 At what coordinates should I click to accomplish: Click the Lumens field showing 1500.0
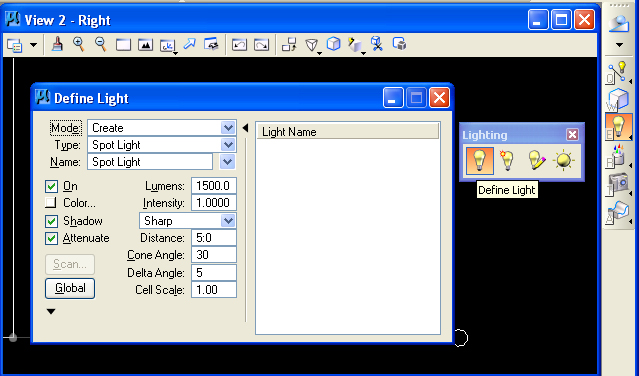[214, 186]
